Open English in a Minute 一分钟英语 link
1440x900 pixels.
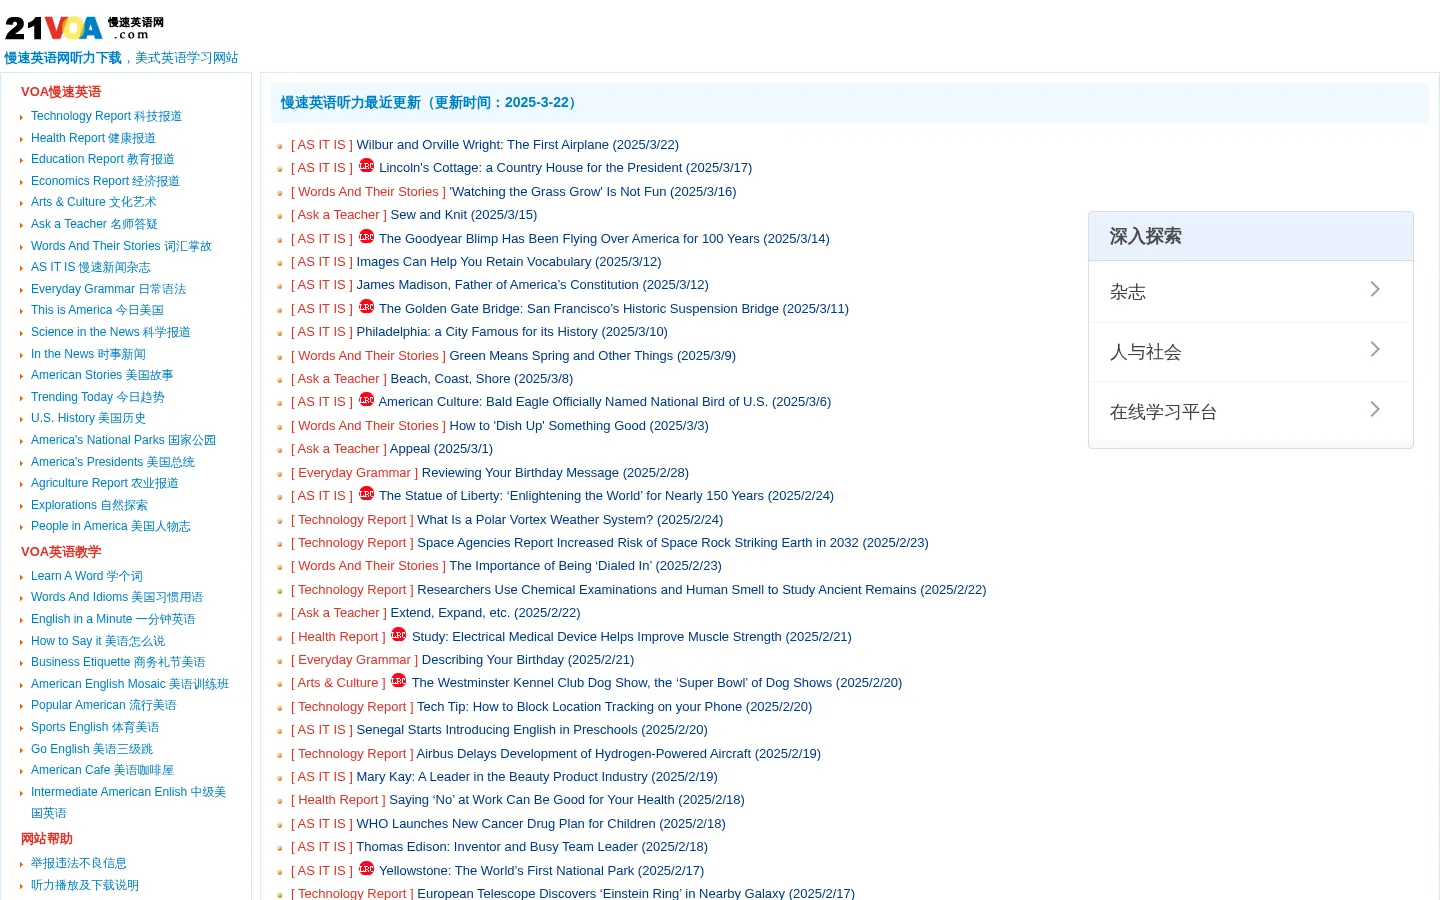tap(113, 619)
